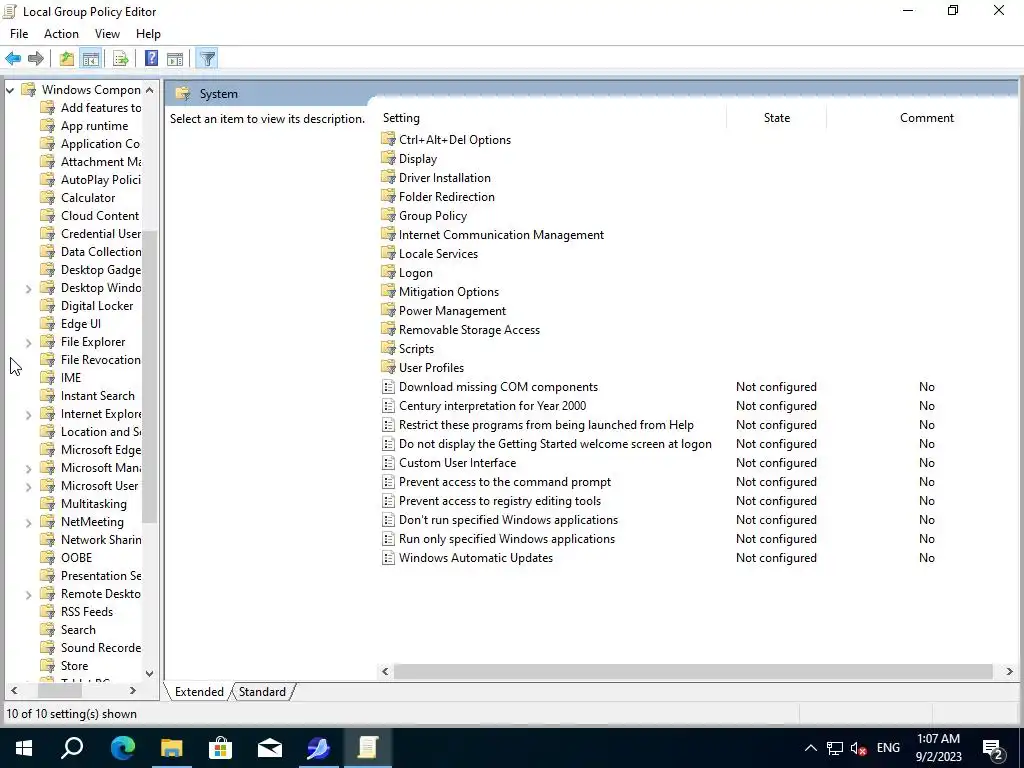Toggle the Show/Hide Action Pane icon
This screenshot has height=768, width=1024.
[175, 59]
